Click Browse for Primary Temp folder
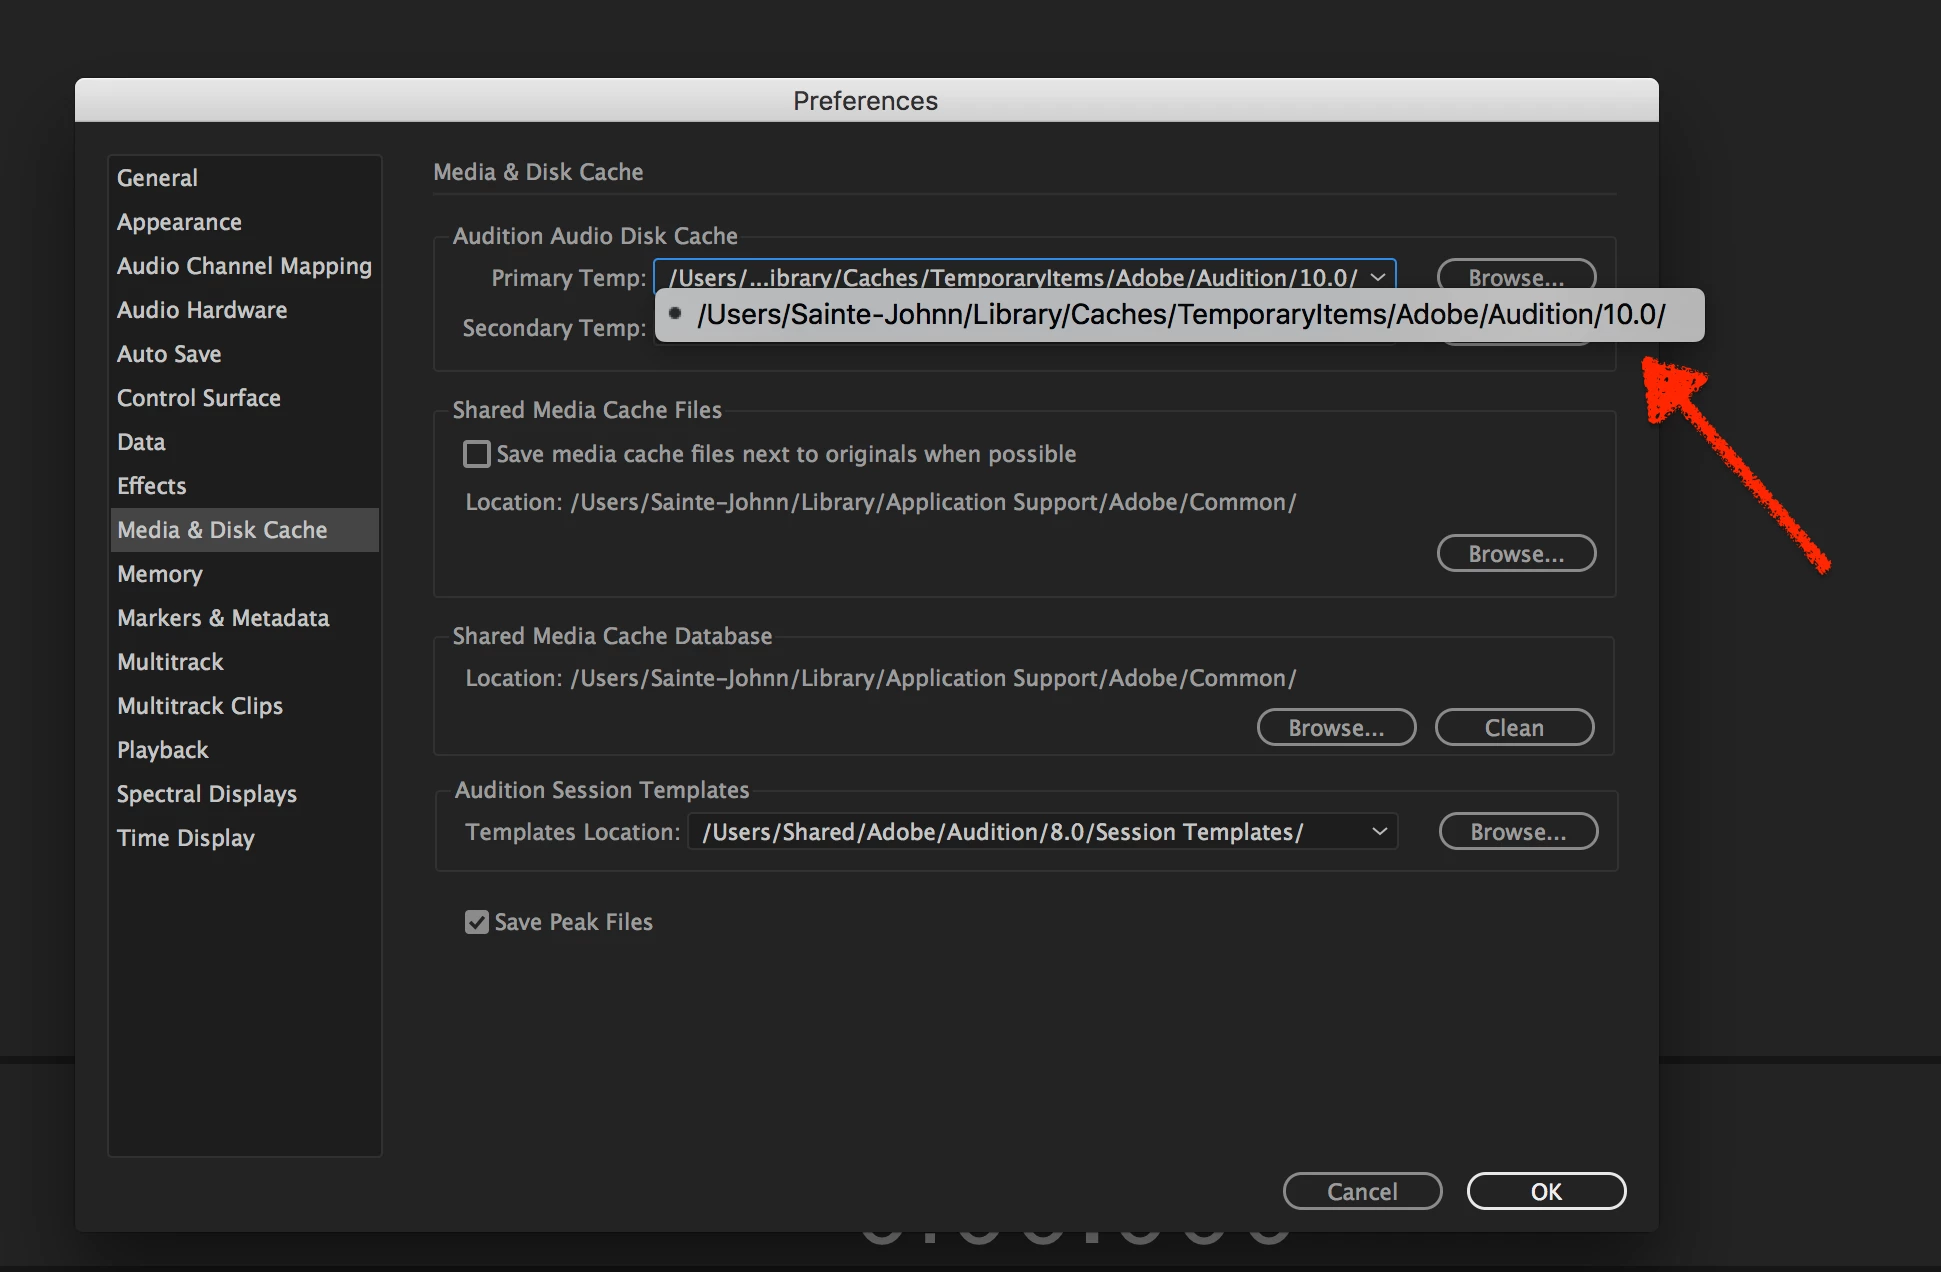1941x1272 pixels. 1515,274
